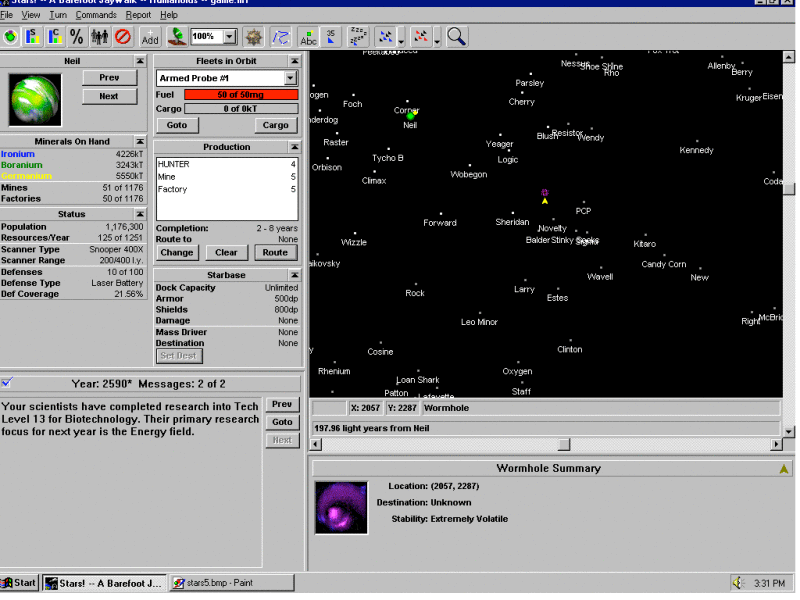Viewport: 800px width, 600px height.
Task: Open the enemy fleet filter dropdown arrow
Action: tap(437, 40)
